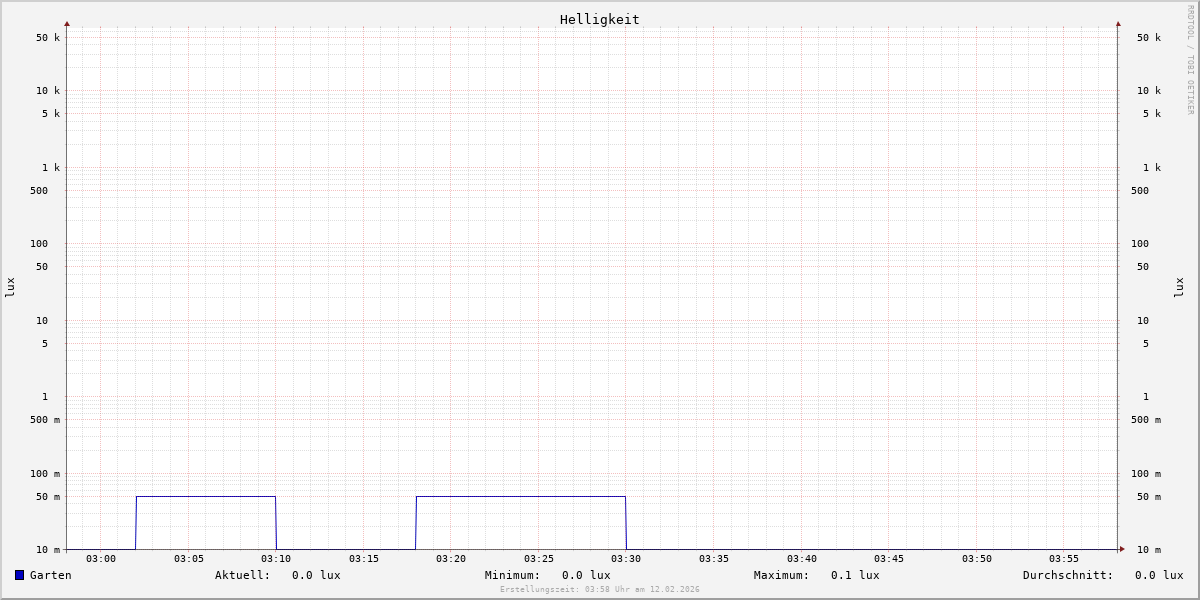The image size is (1200, 600).
Task: Click the blue Garten legend color box
Action: [19, 575]
